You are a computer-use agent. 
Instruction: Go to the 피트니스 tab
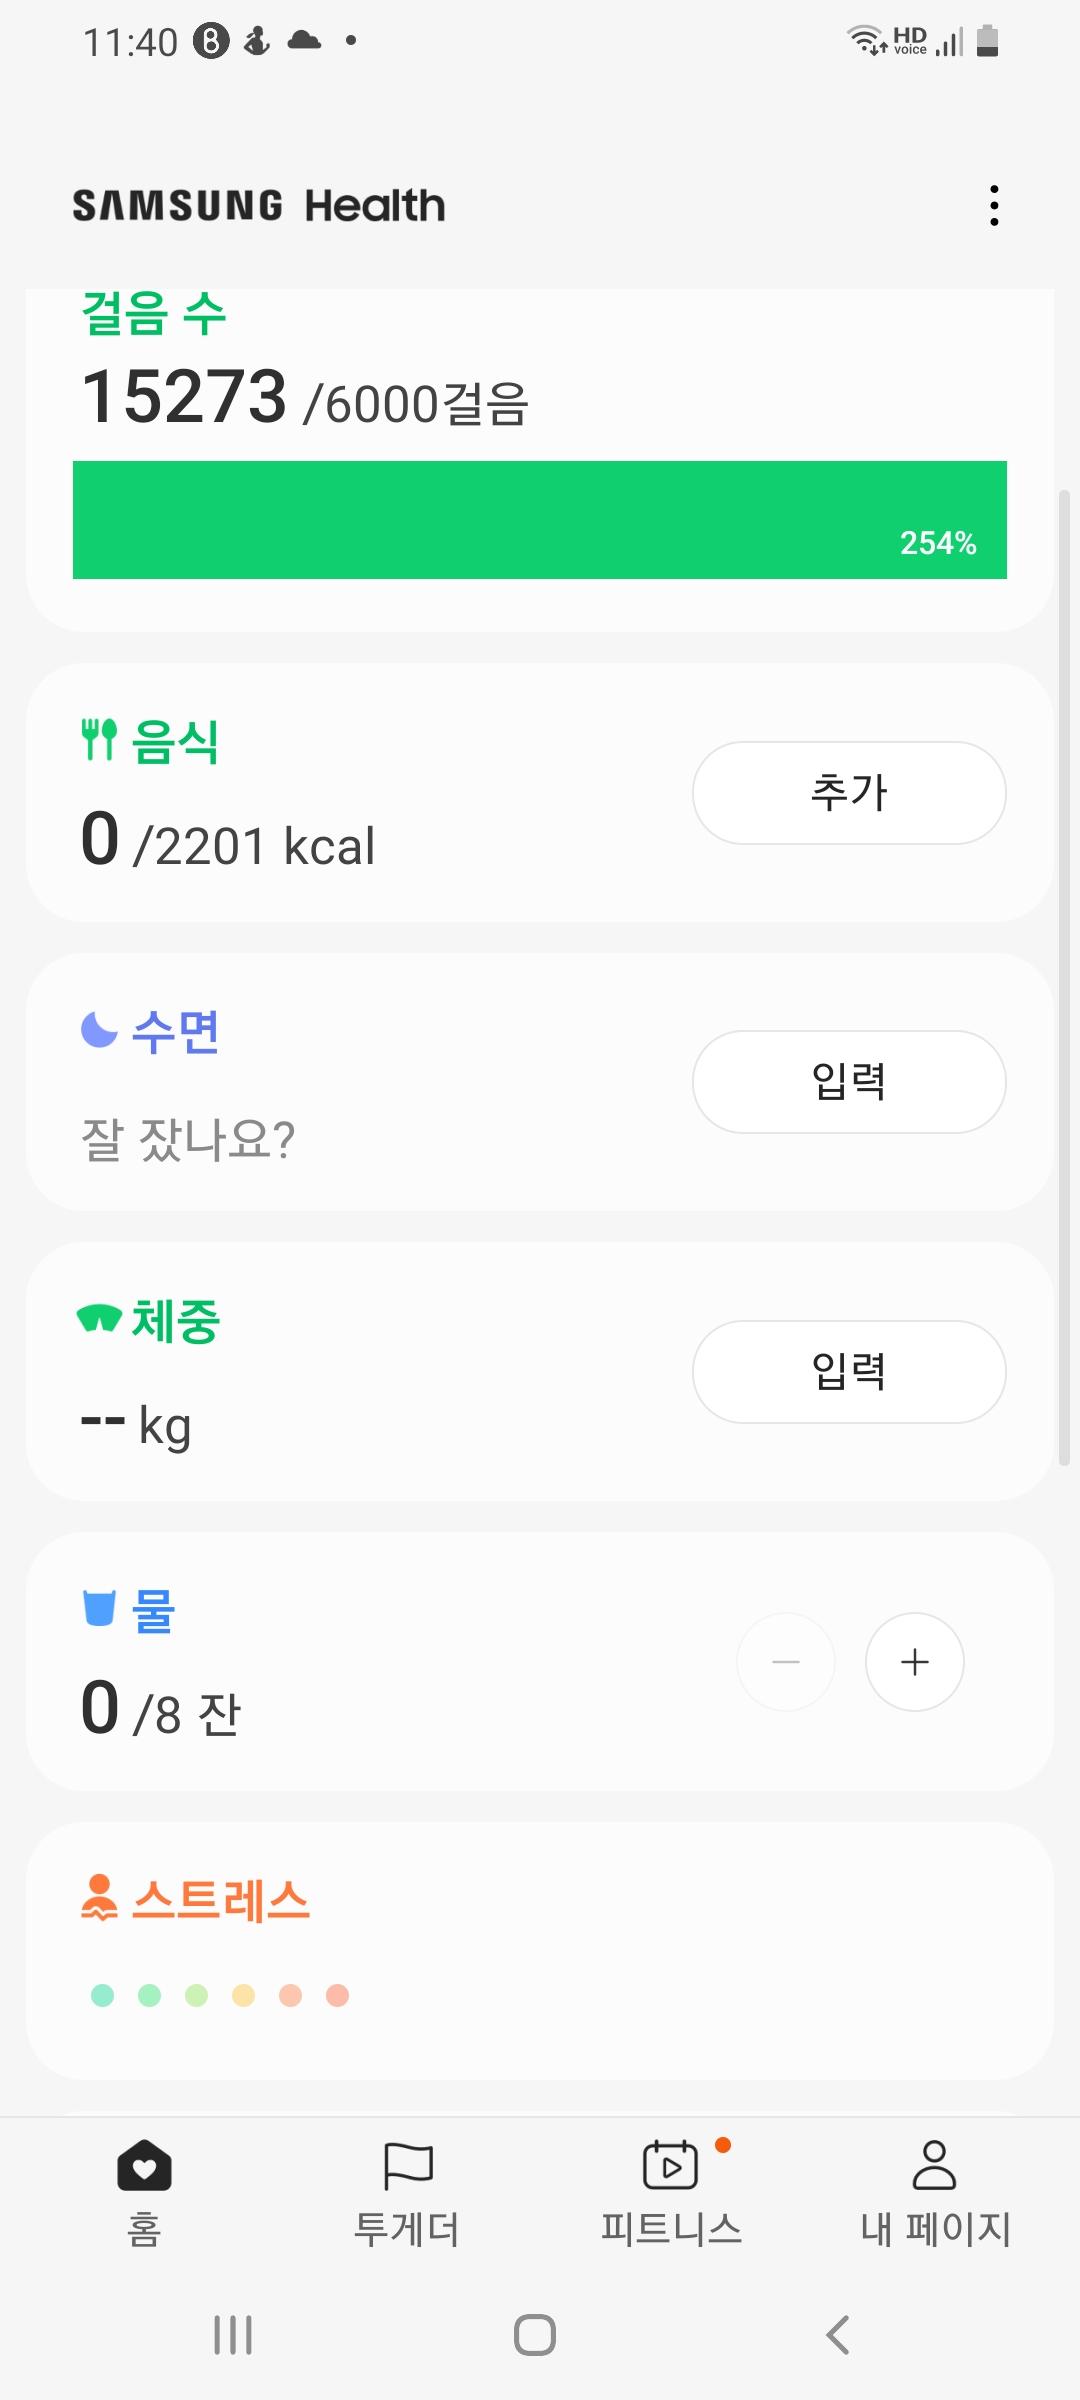pyautogui.click(x=671, y=2190)
